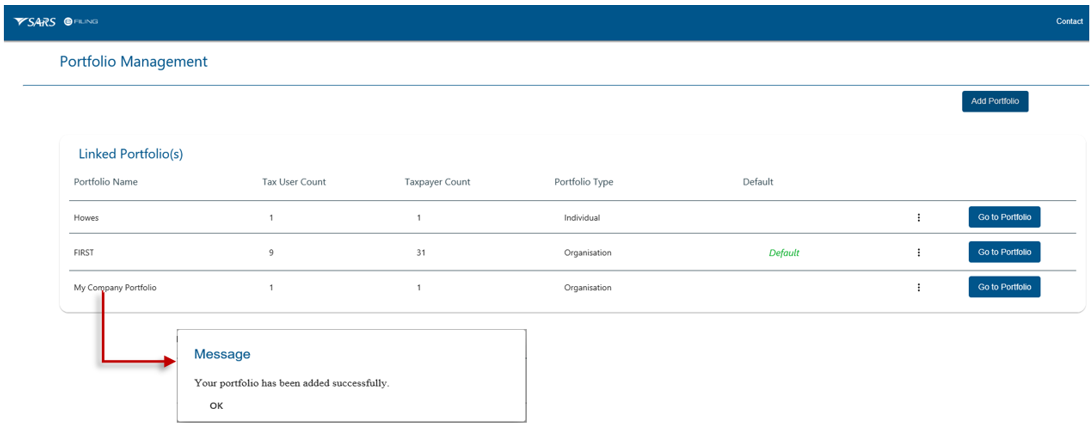Click the SARS logo in header
This screenshot has width=1092, height=432.
point(36,21)
